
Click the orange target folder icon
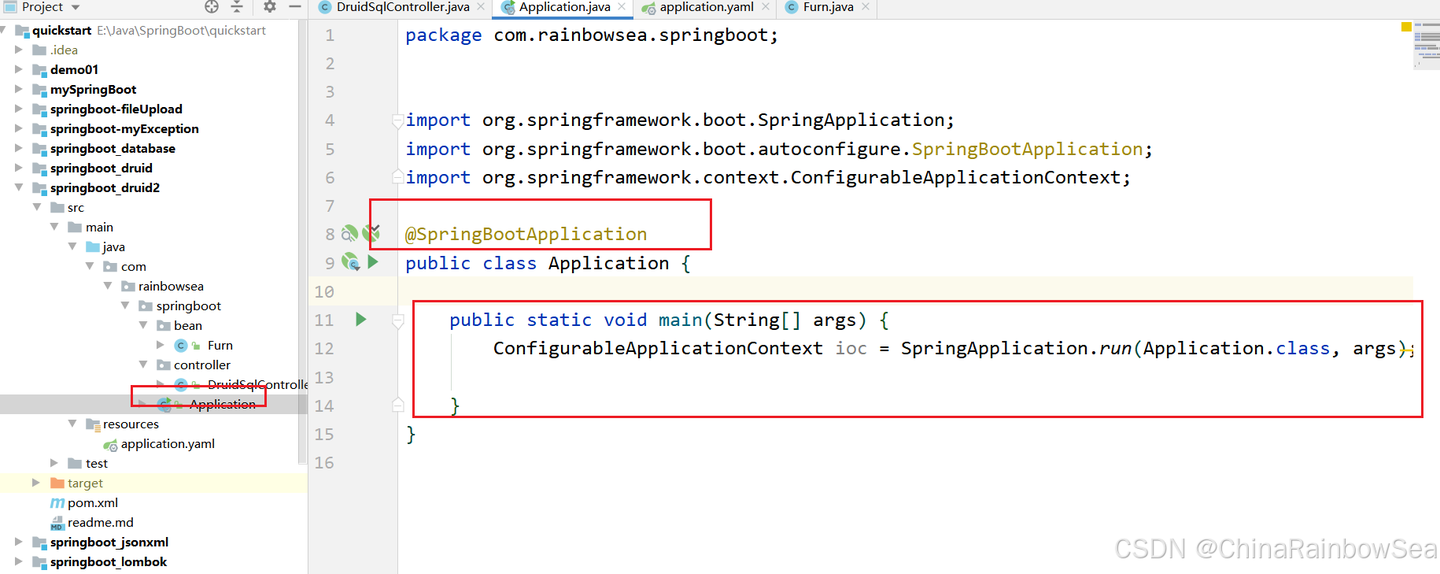pos(57,483)
